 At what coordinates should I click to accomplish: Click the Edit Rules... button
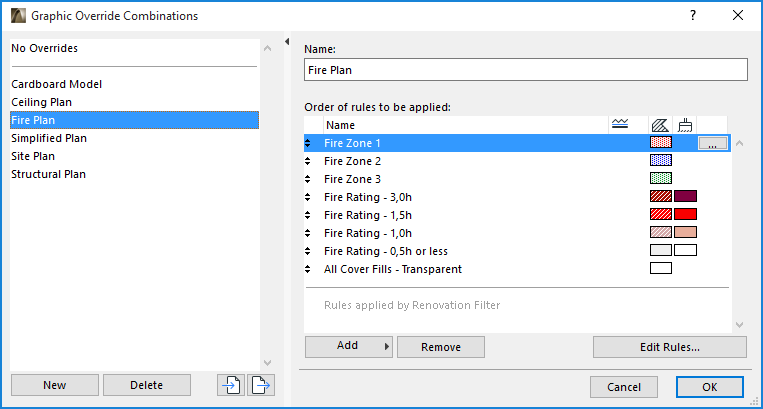(x=669, y=347)
